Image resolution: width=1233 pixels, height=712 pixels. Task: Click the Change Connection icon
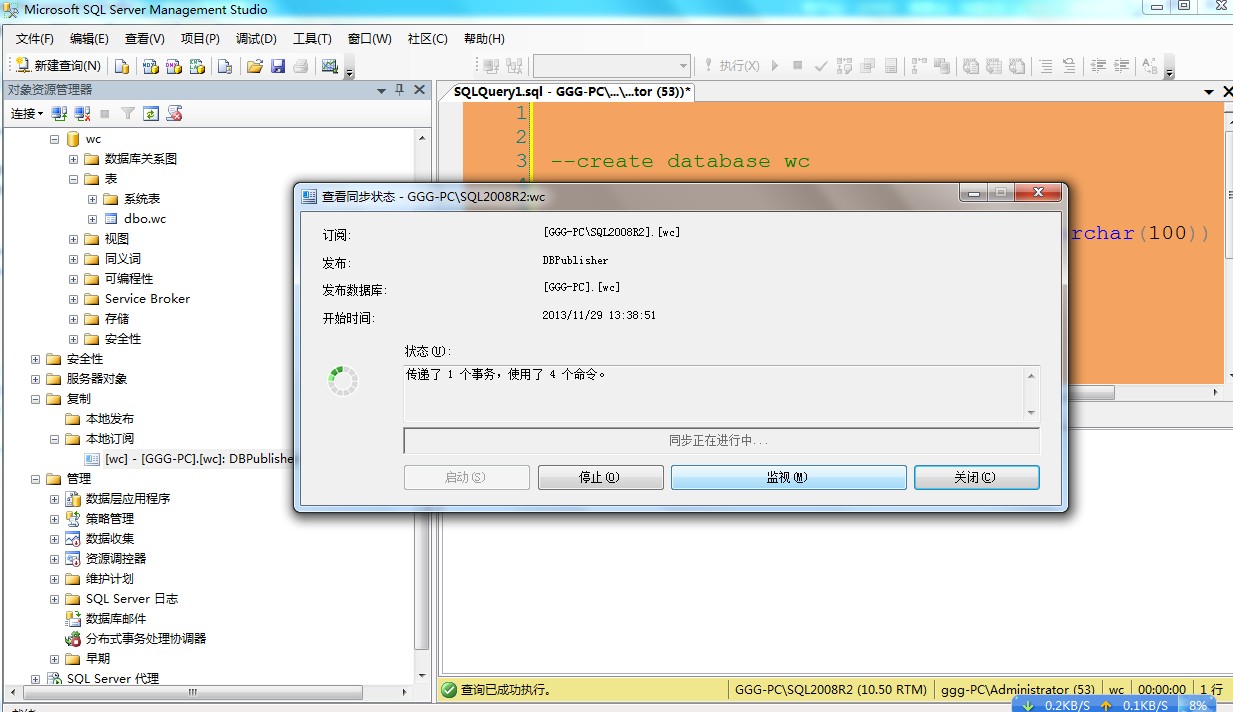(515, 66)
